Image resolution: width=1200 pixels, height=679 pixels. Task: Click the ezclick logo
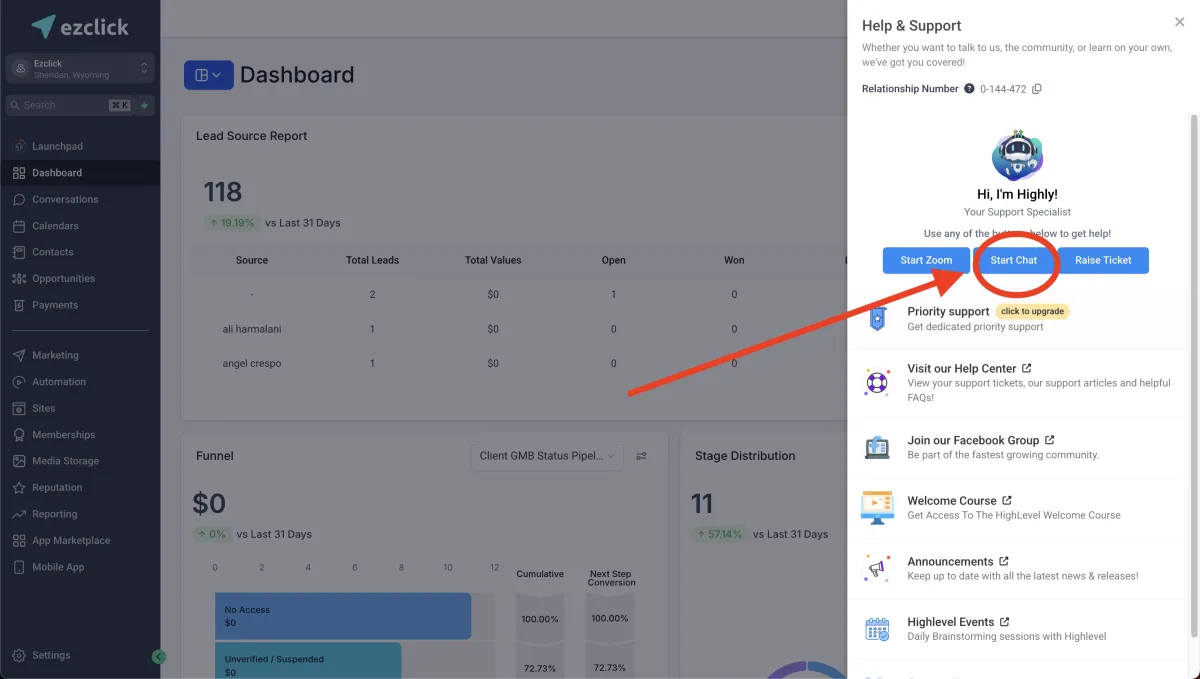click(x=80, y=27)
